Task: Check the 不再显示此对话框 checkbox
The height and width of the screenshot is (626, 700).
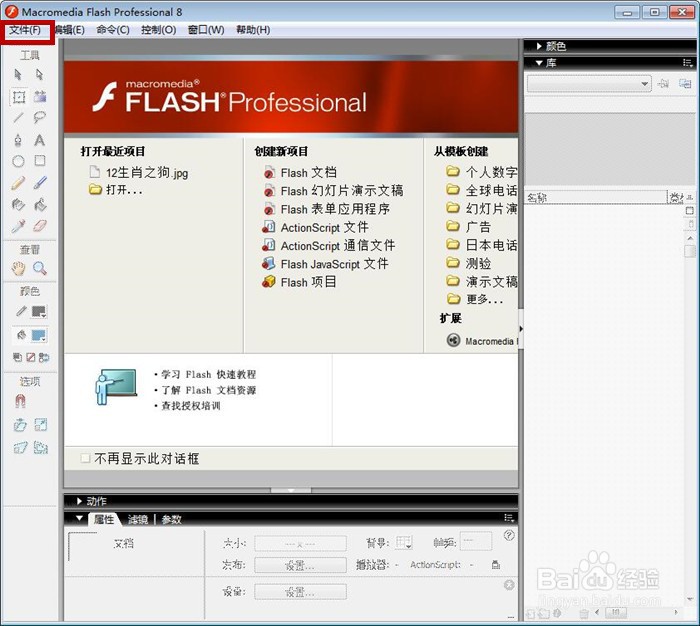Action: point(85,458)
